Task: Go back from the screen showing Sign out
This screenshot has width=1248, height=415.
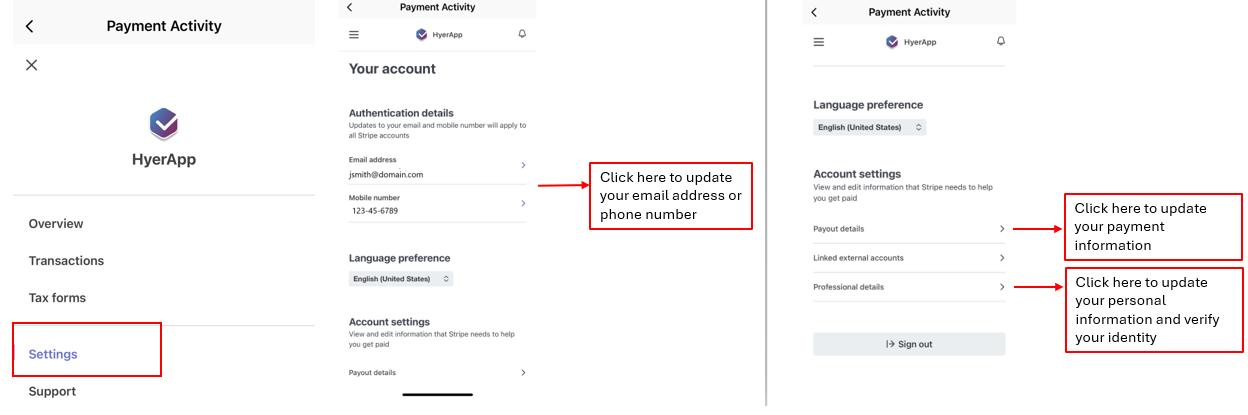Action: [814, 12]
